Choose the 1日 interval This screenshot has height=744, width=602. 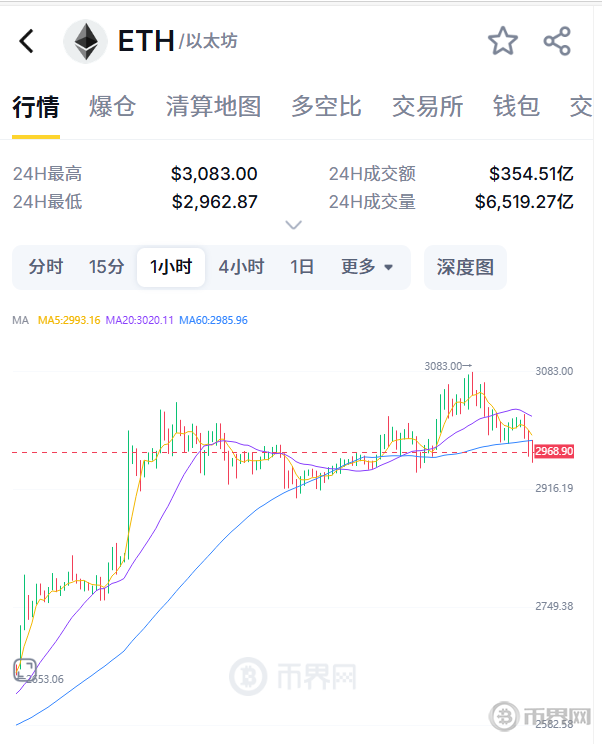pyautogui.click(x=302, y=267)
